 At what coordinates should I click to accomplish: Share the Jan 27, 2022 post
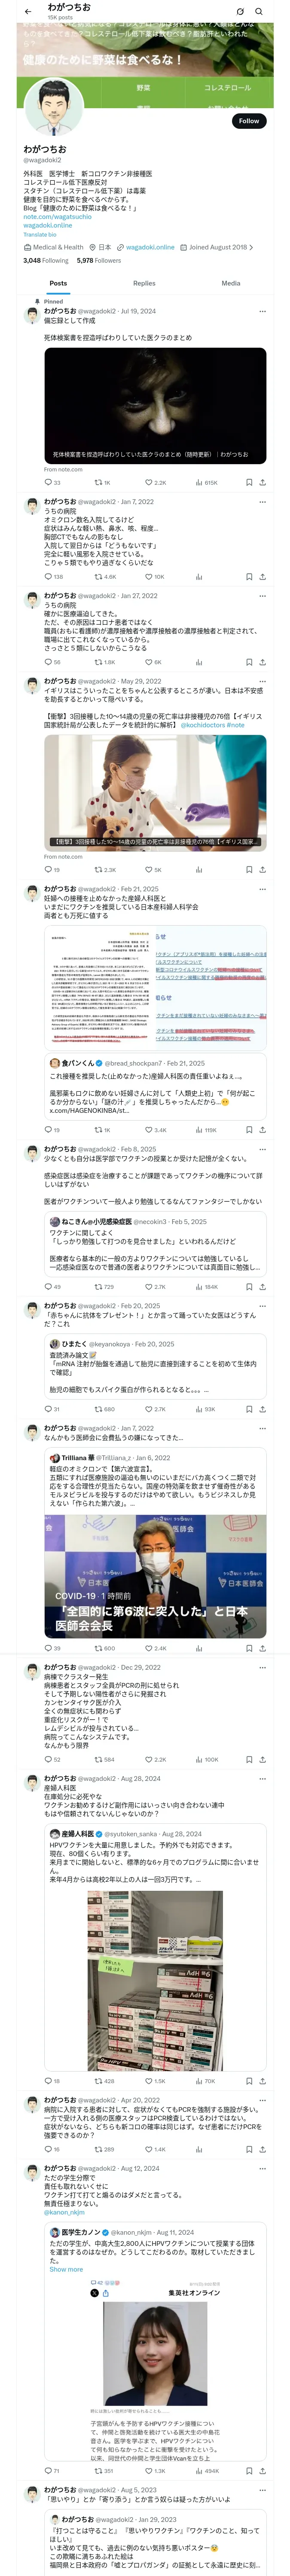click(262, 662)
